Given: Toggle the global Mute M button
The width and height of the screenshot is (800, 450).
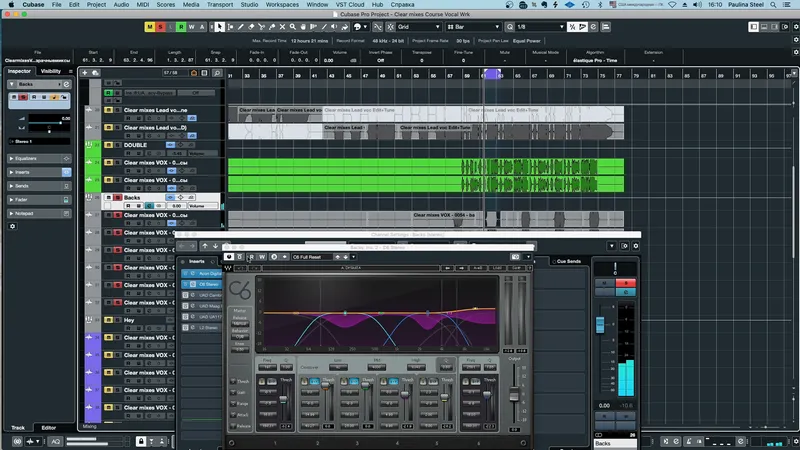Looking at the screenshot, I should (x=149, y=27).
